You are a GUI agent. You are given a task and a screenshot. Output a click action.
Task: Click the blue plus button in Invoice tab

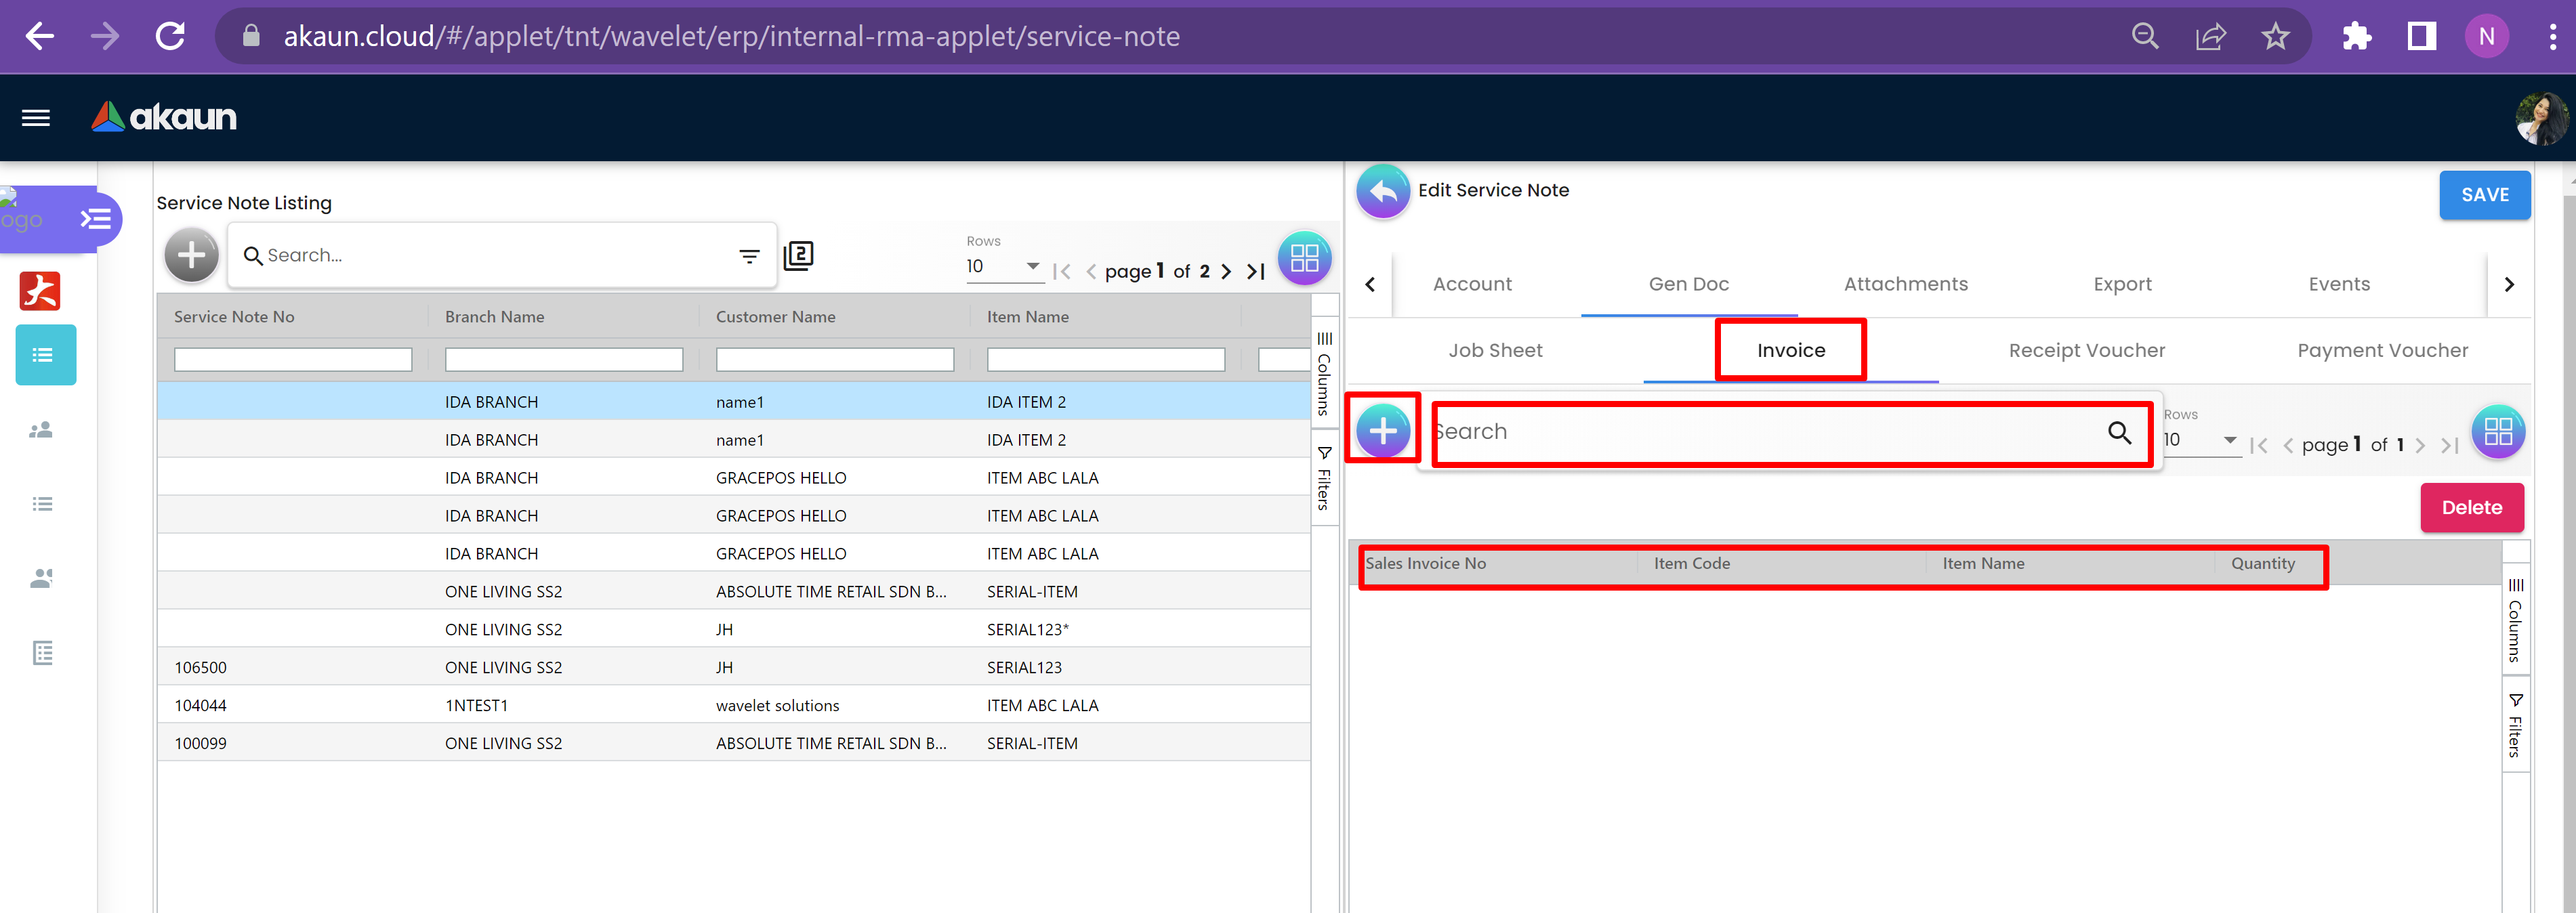point(1382,431)
